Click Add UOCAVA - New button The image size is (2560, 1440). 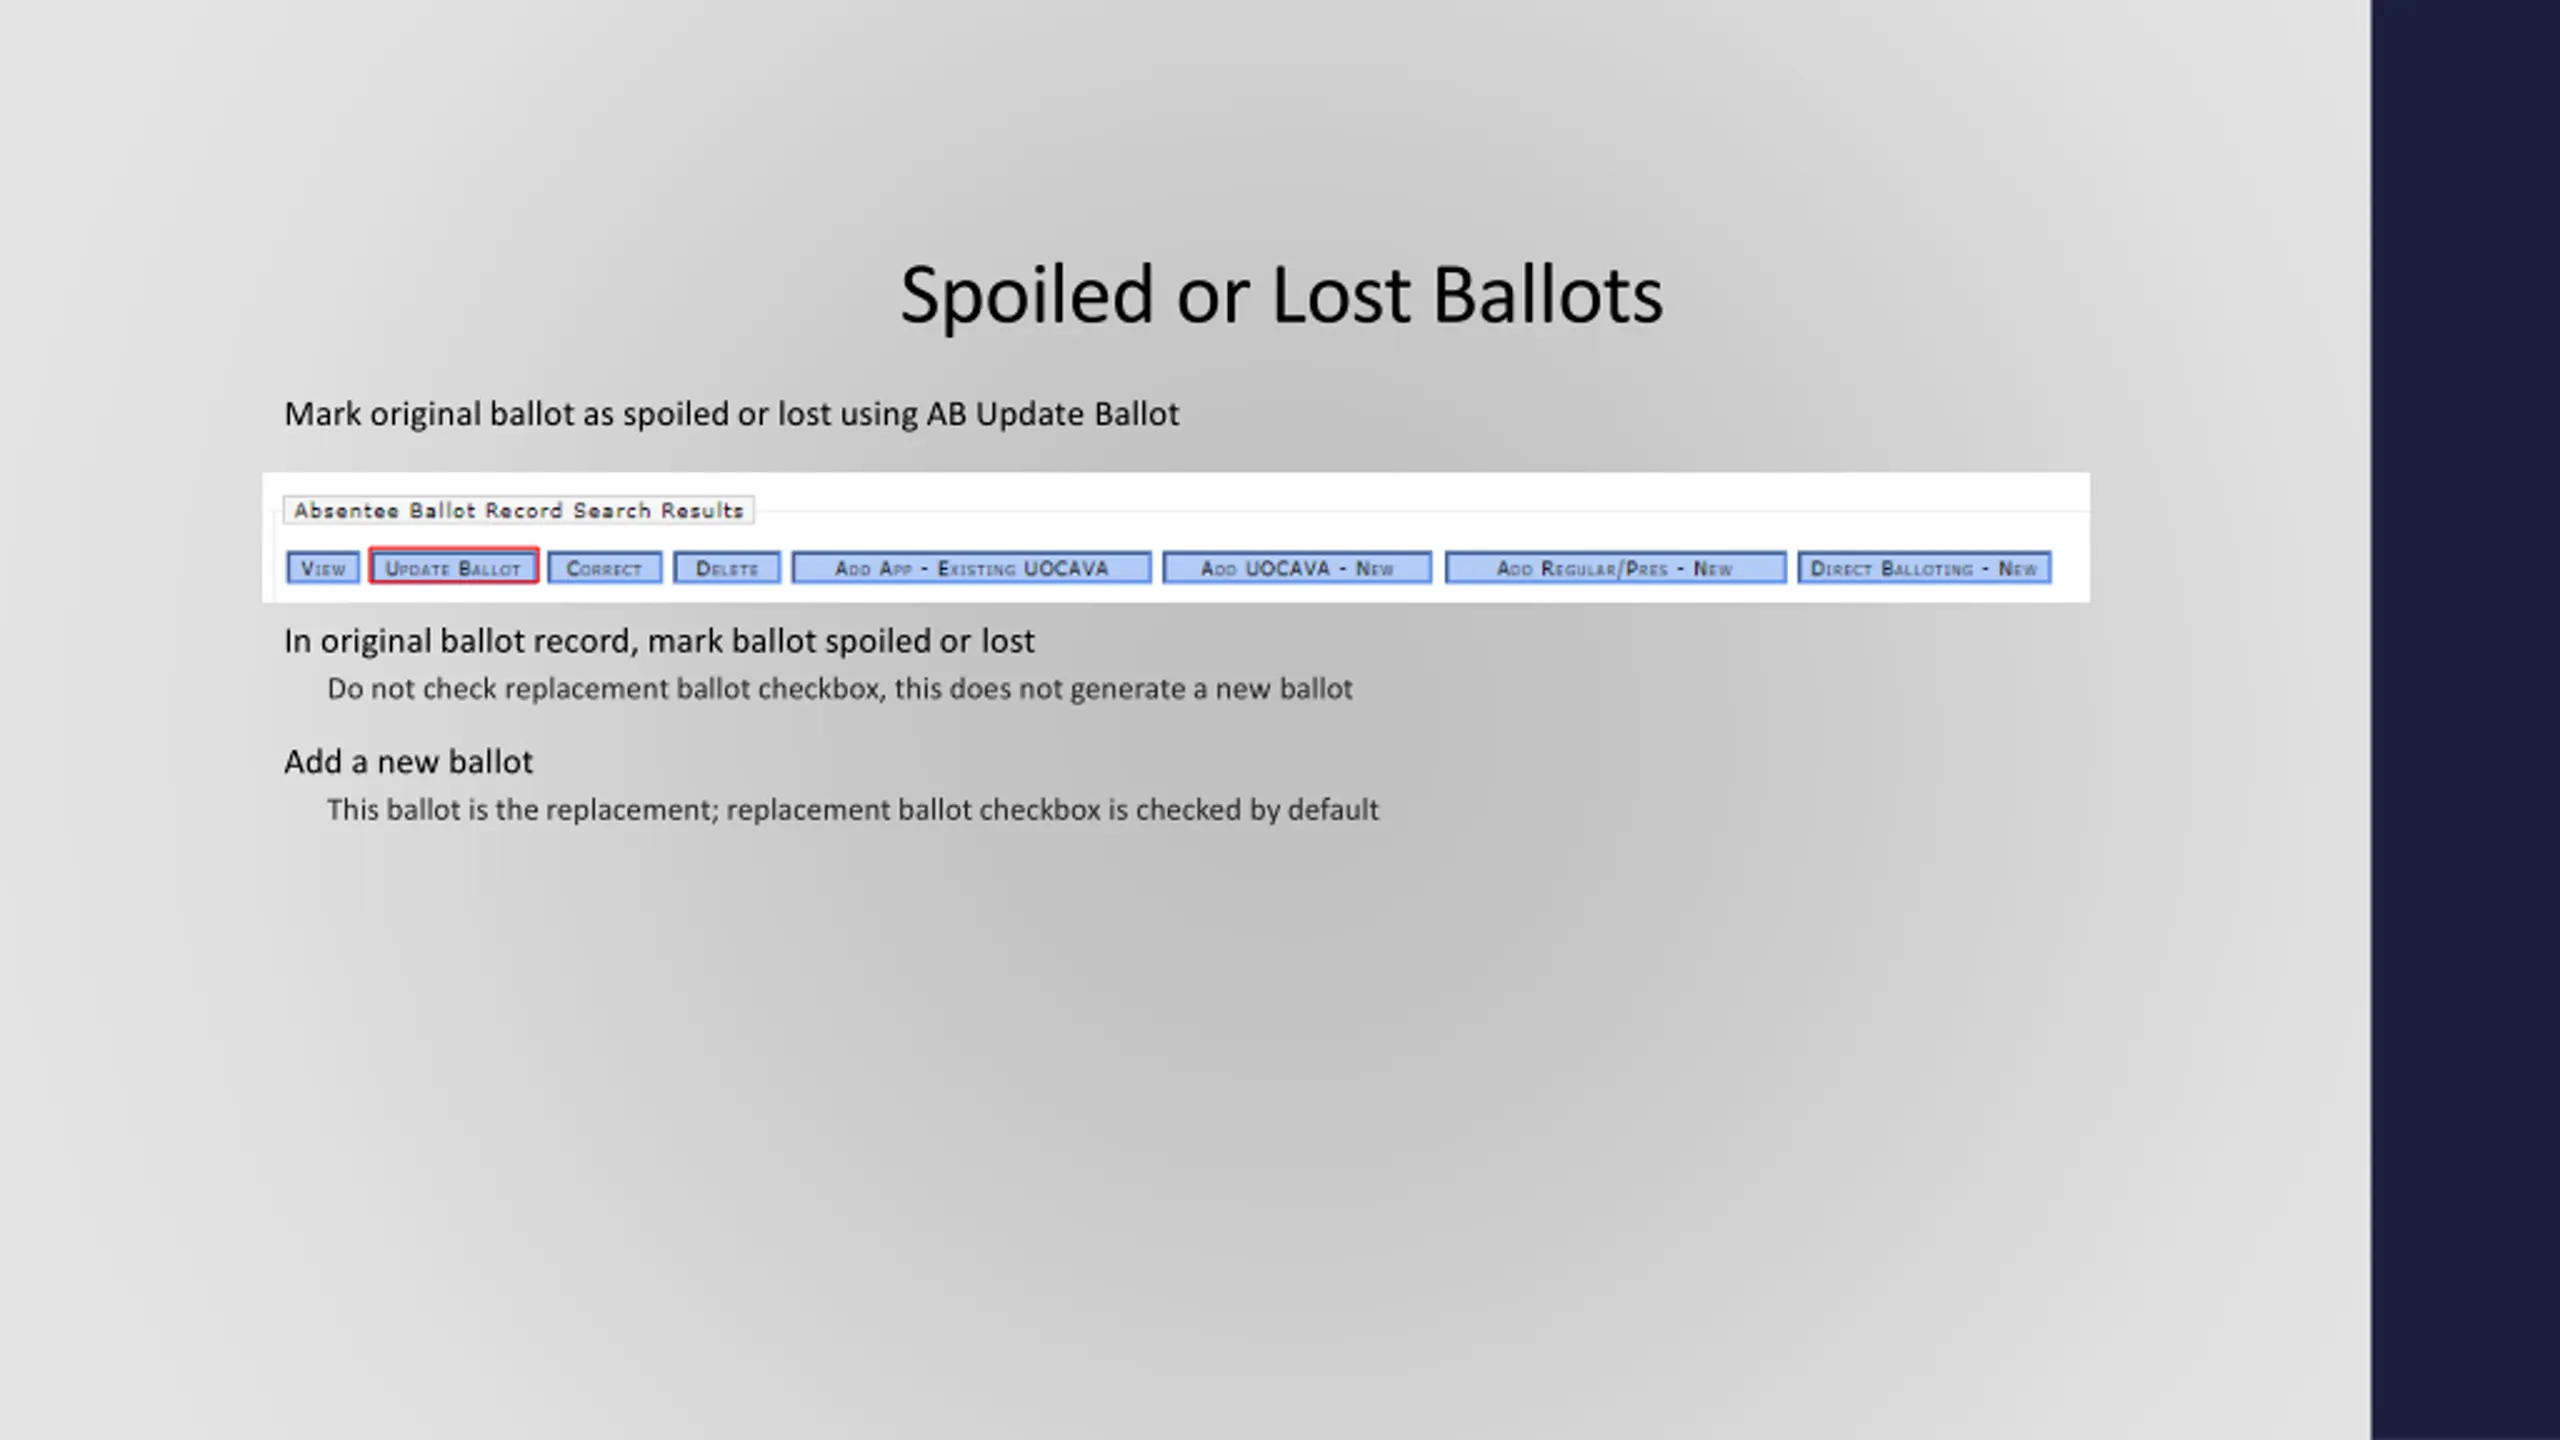1297,568
